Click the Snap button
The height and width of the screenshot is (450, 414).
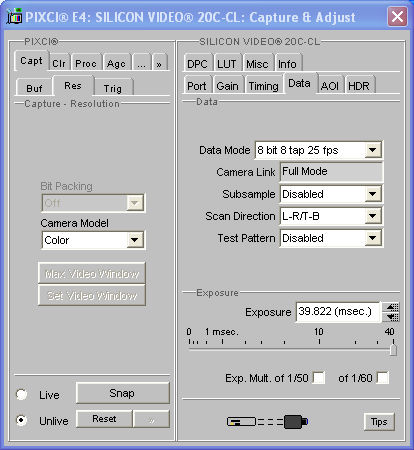(122, 393)
